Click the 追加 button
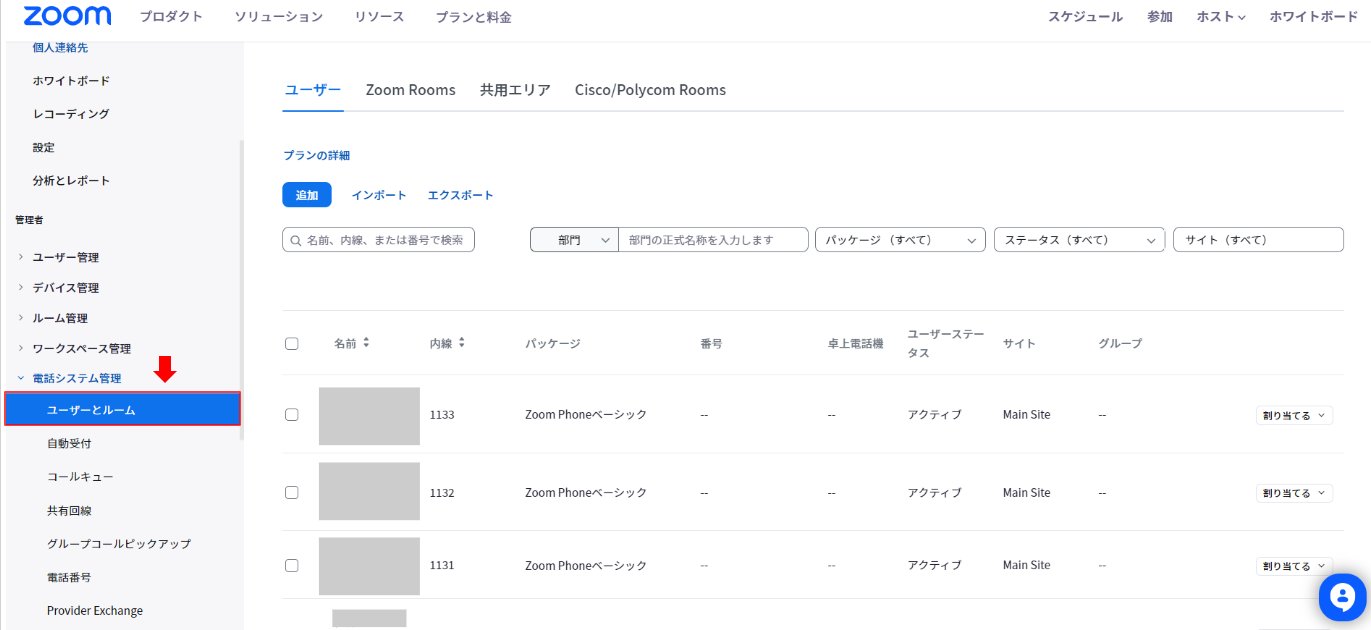Viewport: 1371px width, 630px height. 307,195
